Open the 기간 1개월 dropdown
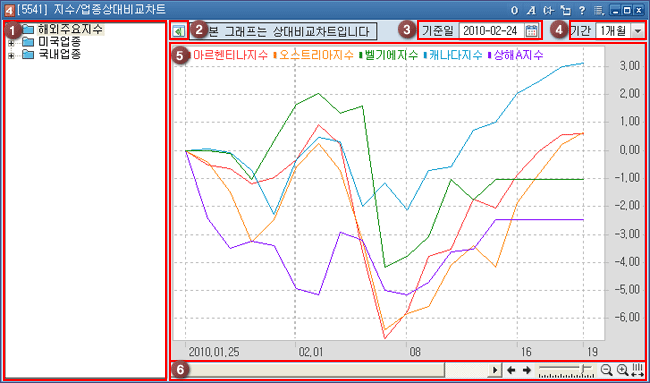The image size is (650, 383). point(636,31)
